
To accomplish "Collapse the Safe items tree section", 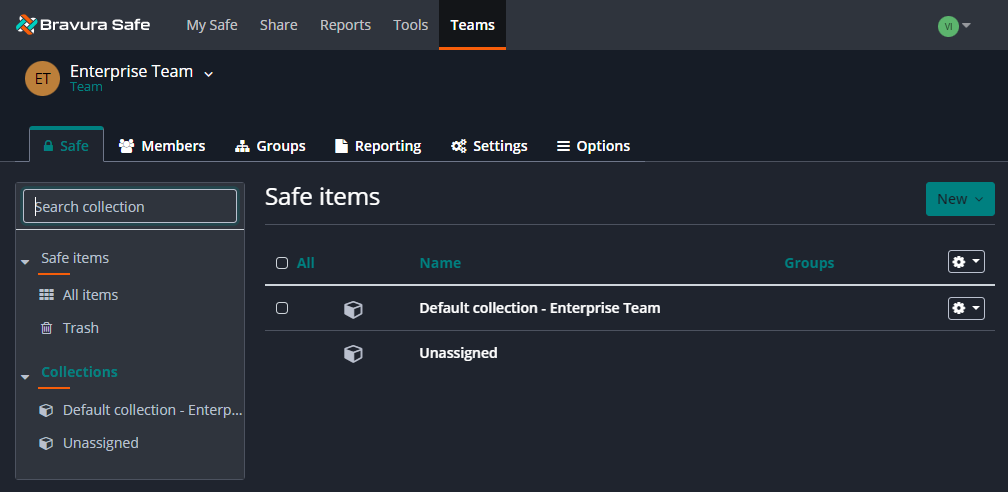I will 25,262.
